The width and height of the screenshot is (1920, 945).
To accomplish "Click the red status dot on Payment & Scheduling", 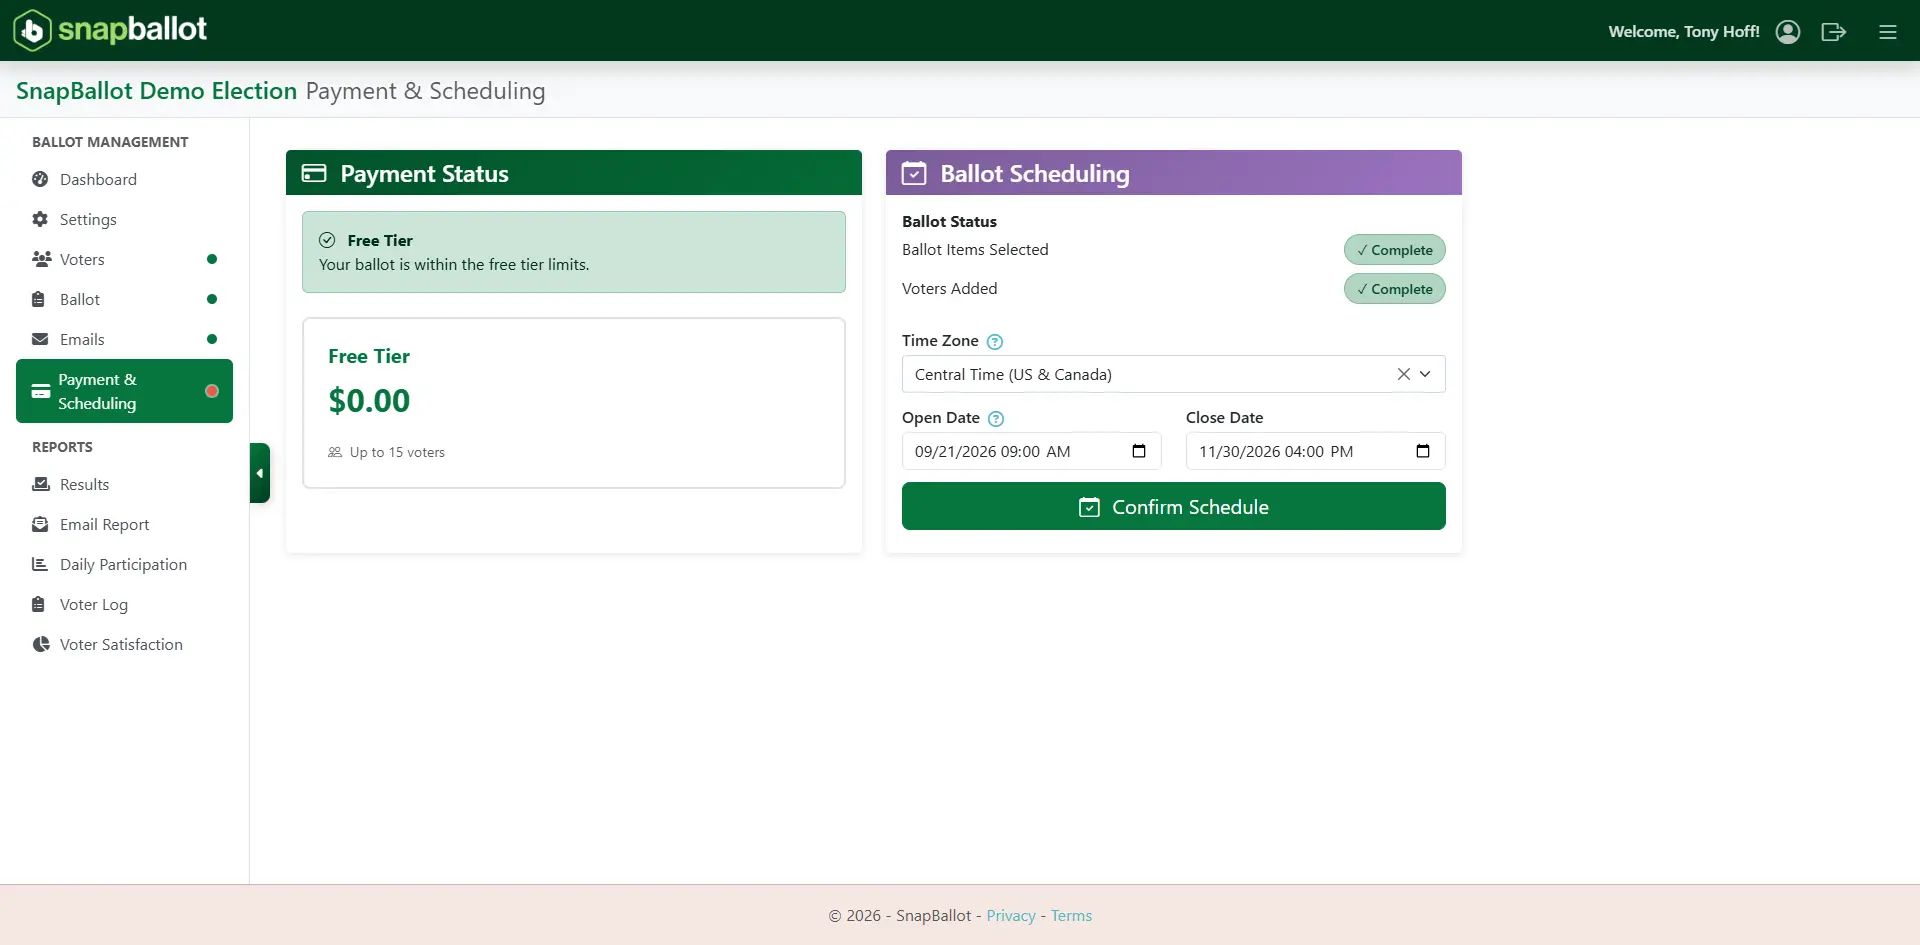I will click(212, 391).
